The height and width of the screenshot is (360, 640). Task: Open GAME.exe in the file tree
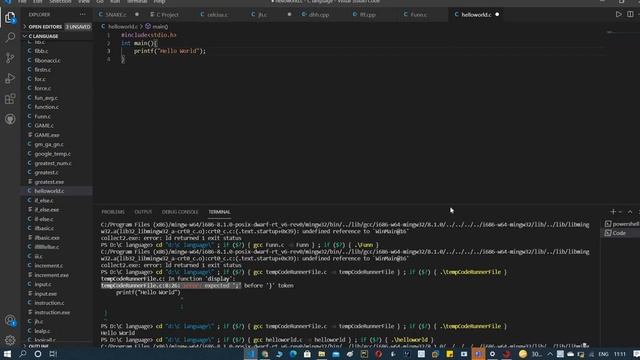(47, 135)
